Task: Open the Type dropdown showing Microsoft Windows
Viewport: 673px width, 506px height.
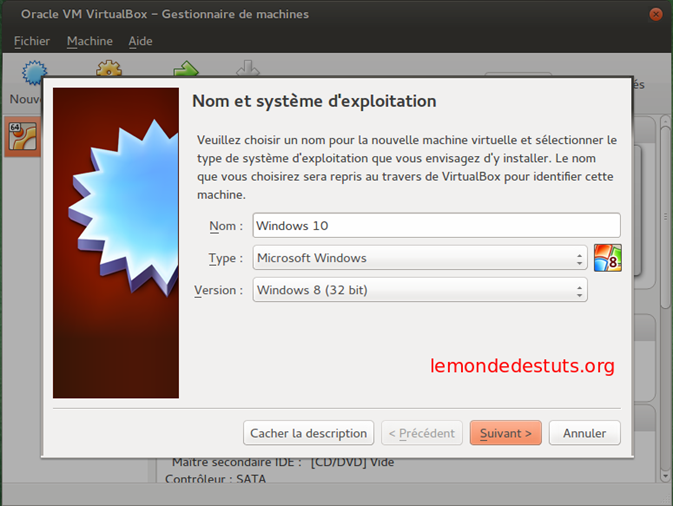Action: tap(420, 258)
